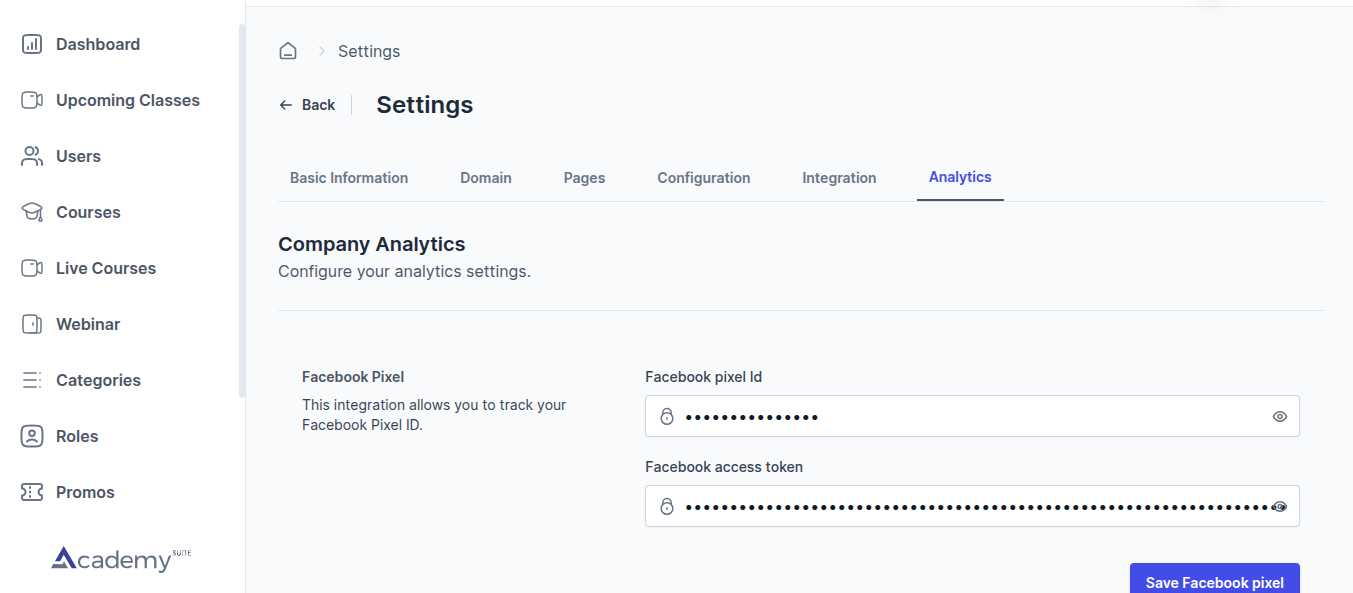
Task: Select the Integration tab
Action: click(839, 178)
